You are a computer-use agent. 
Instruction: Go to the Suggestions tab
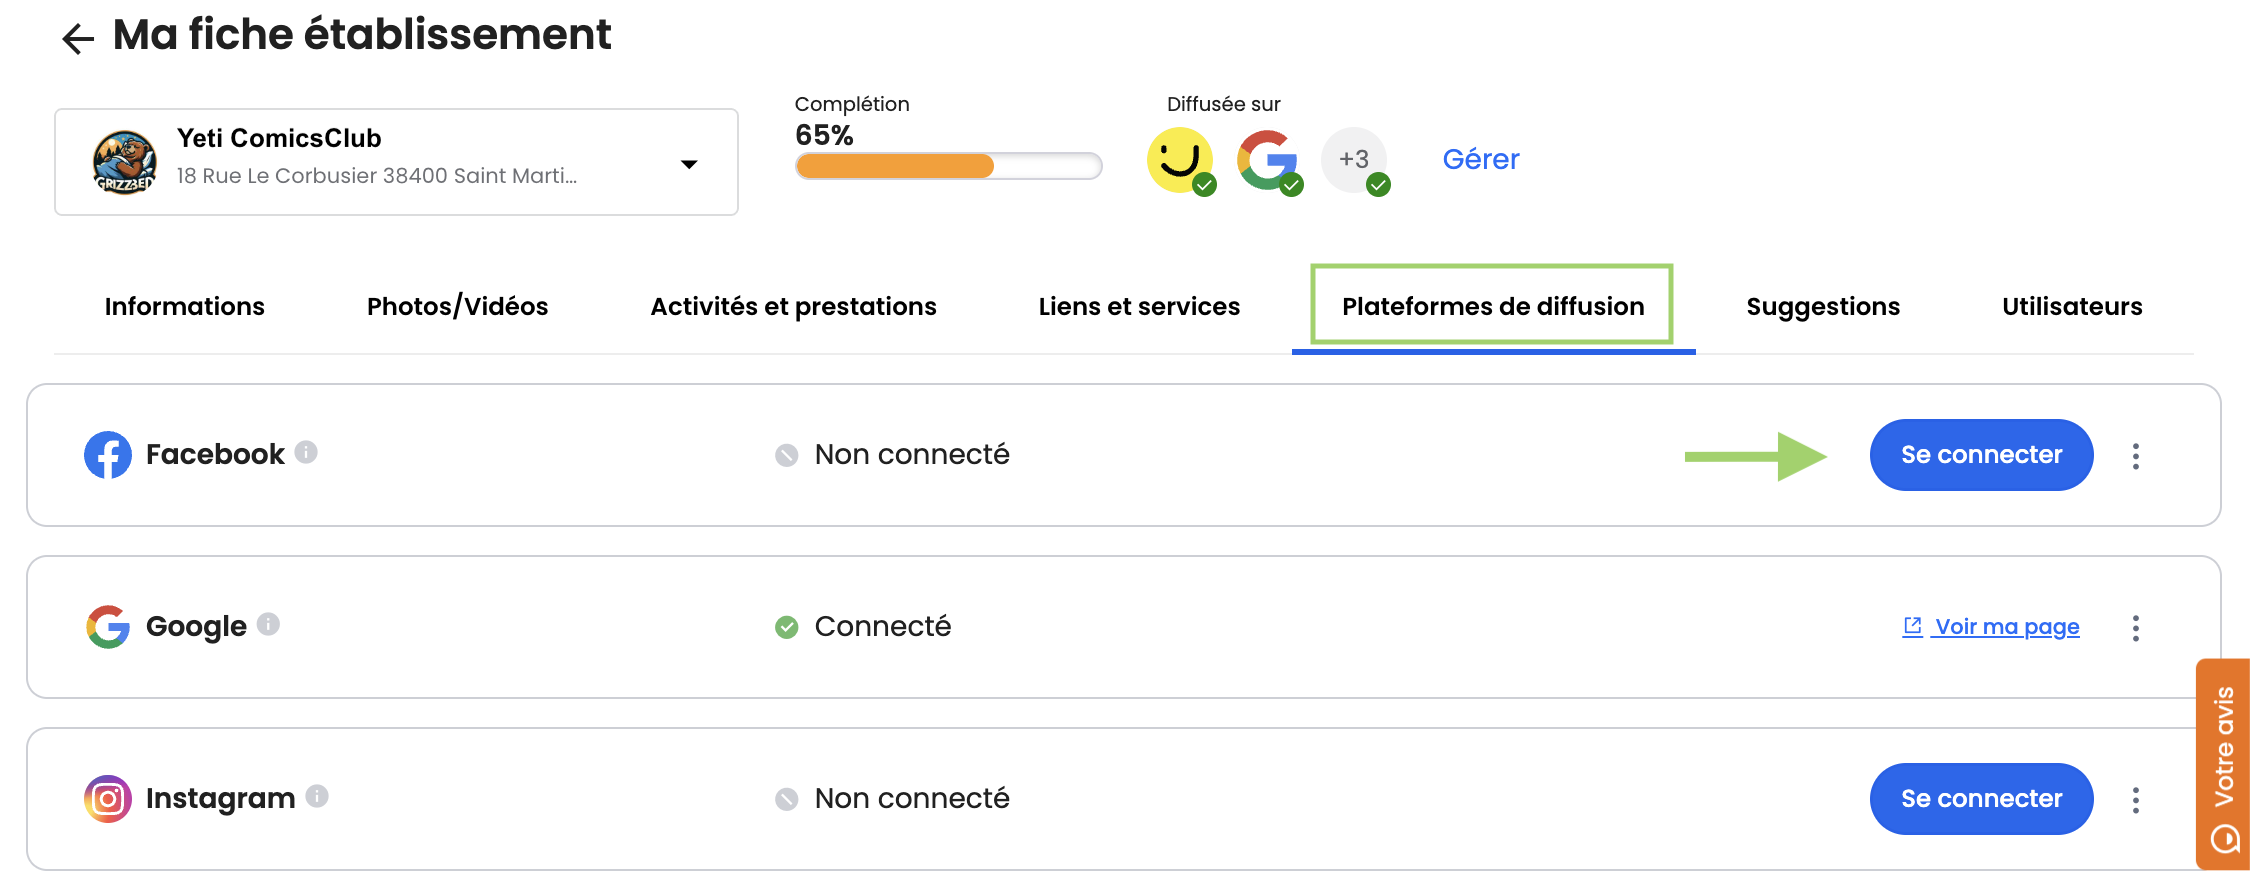pyautogui.click(x=1823, y=306)
